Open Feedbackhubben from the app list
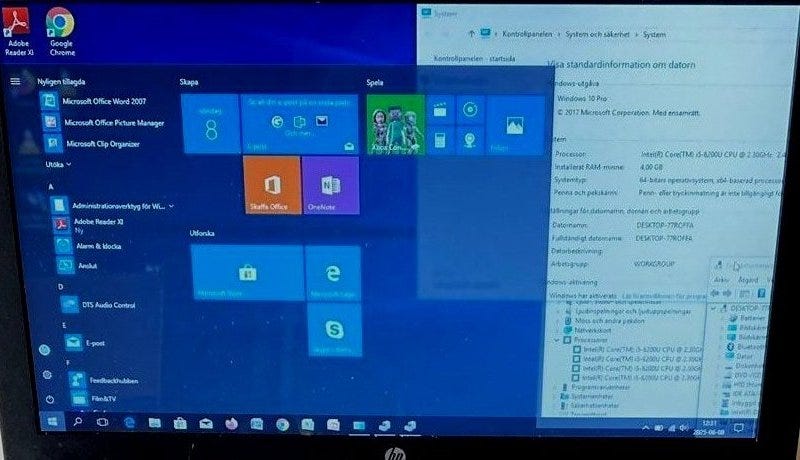This screenshot has width=800, height=460. pyautogui.click(x=104, y=380)
